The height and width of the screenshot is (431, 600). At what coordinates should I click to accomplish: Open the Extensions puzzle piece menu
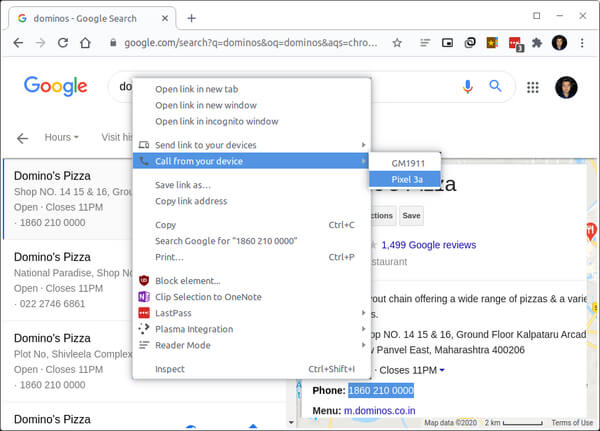point(537,42)
